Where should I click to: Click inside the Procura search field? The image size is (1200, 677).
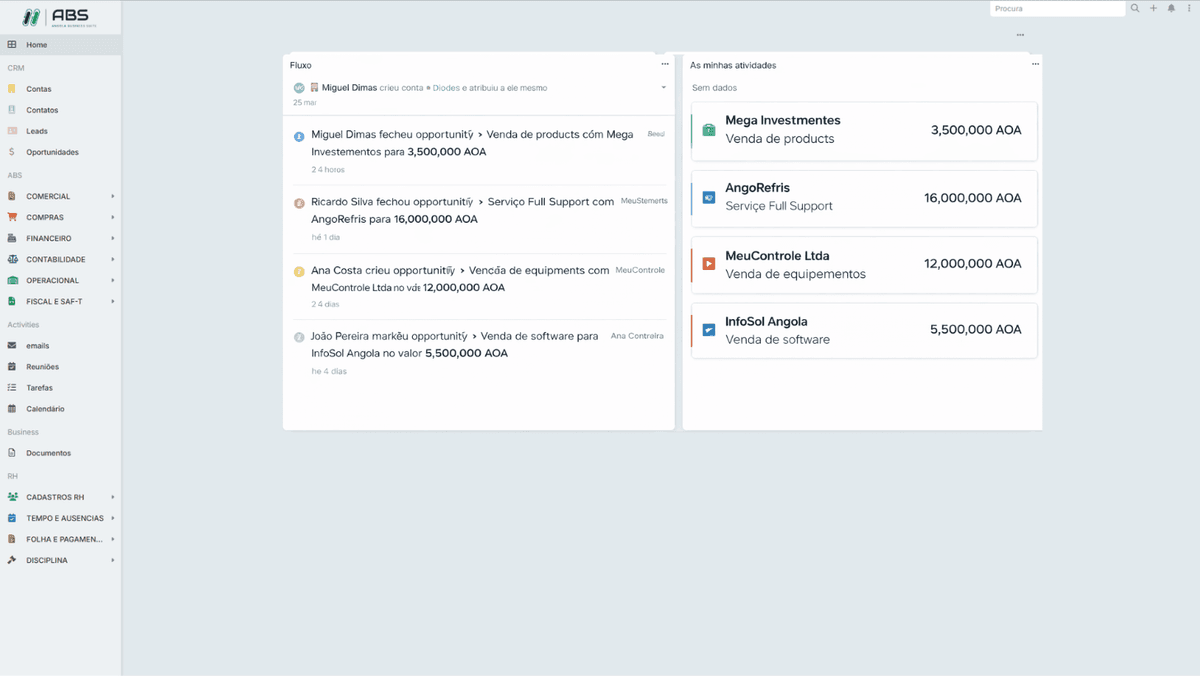pos(1057,8)
